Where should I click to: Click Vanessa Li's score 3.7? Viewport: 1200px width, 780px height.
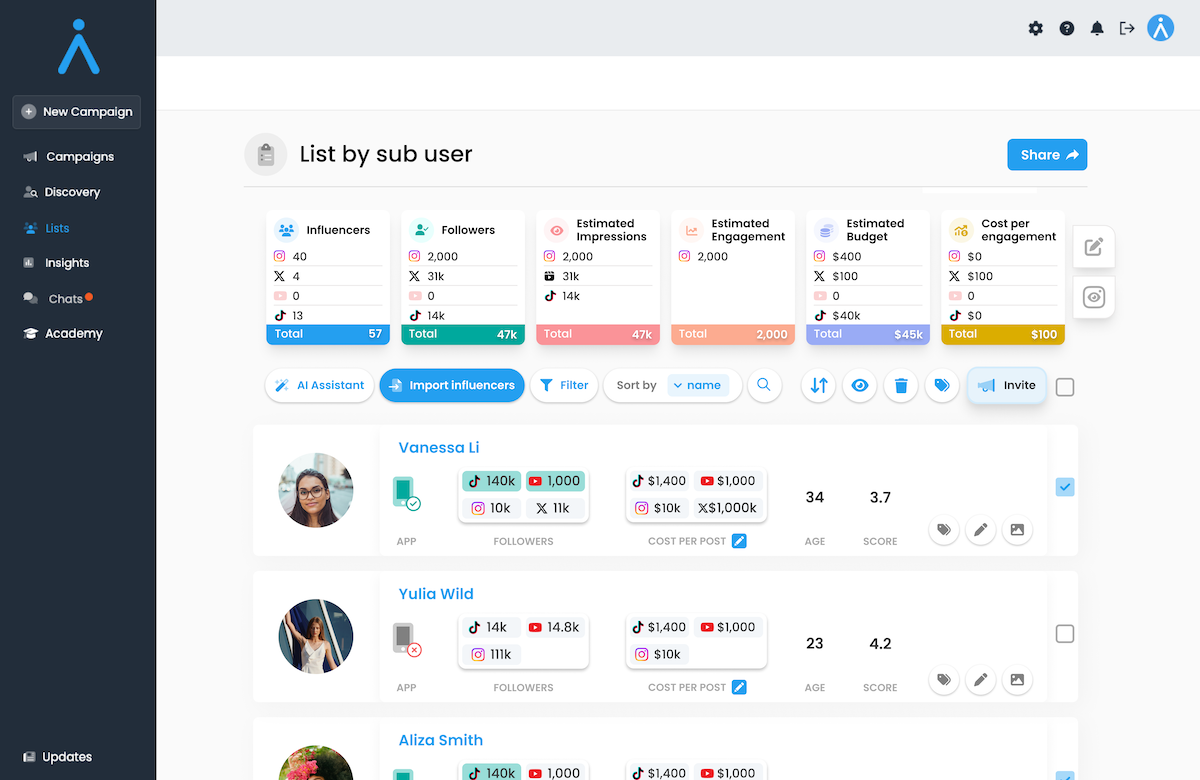pos(880,497)
